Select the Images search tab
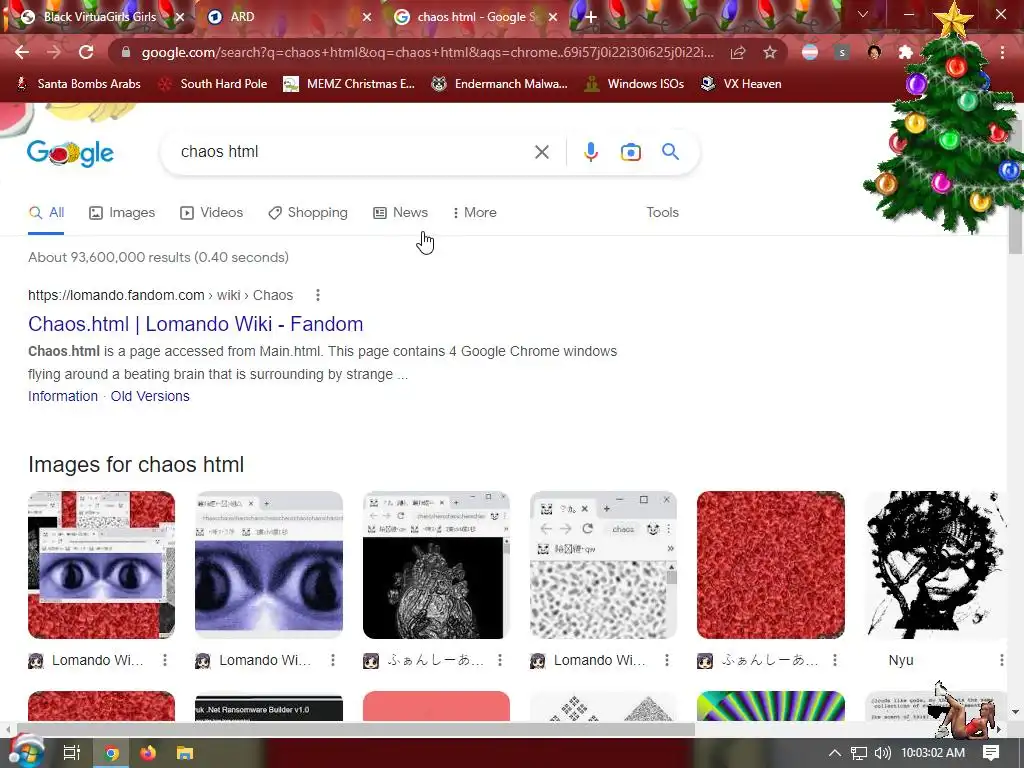The width and height of the screenshot is (1024, 768). point(122,212)
